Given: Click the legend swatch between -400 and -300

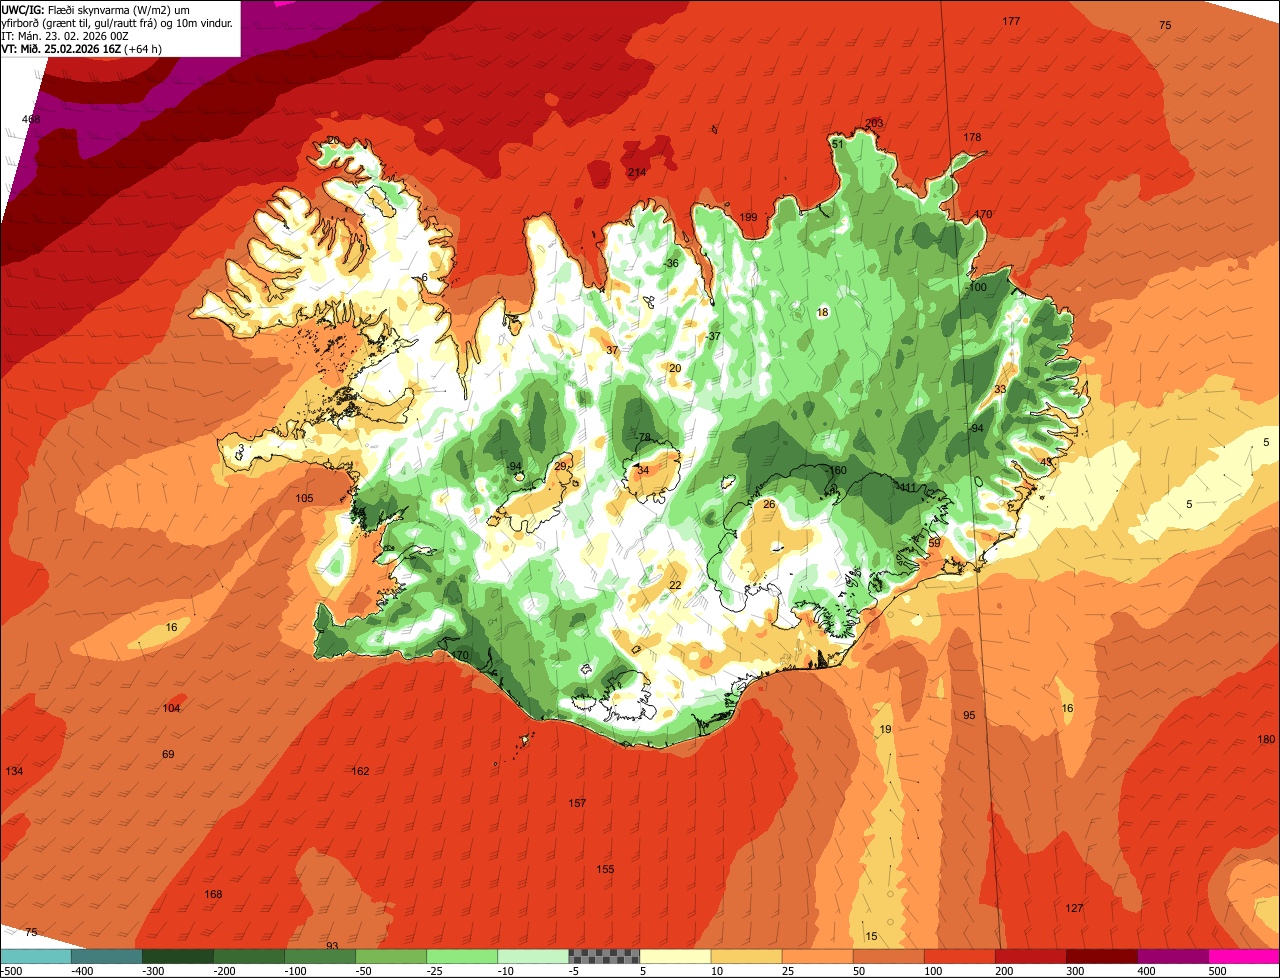Looking at the screenshot, I should tap(106, 956).
